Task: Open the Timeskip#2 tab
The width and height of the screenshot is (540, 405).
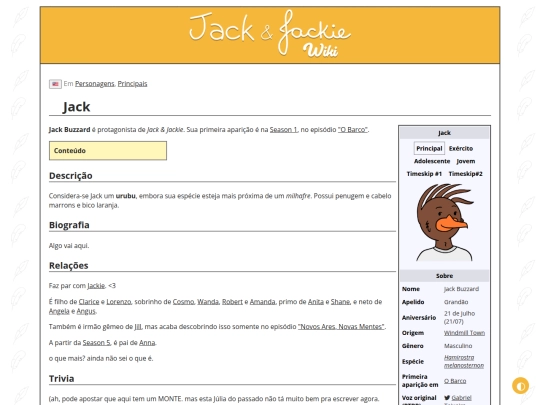Action: tap(465, 174)
